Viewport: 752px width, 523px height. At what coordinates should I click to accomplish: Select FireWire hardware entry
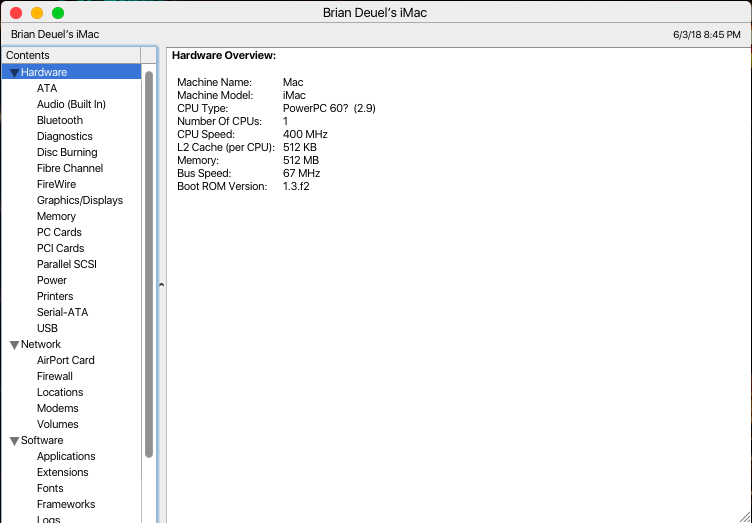pos(56,184)
